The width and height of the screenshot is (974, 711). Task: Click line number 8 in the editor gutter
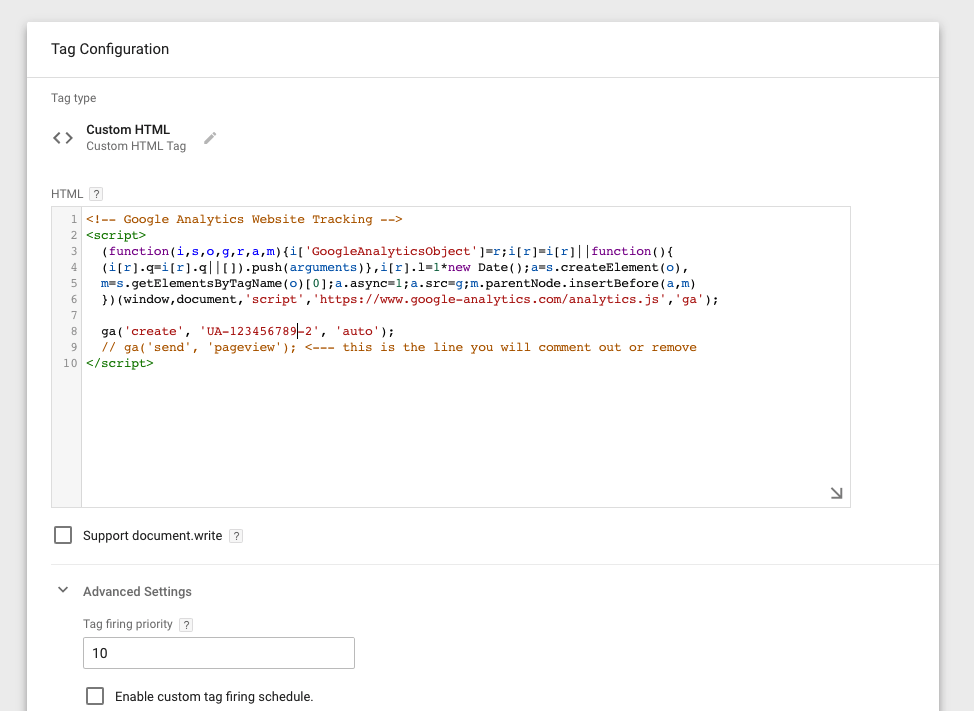click(73, 331)
